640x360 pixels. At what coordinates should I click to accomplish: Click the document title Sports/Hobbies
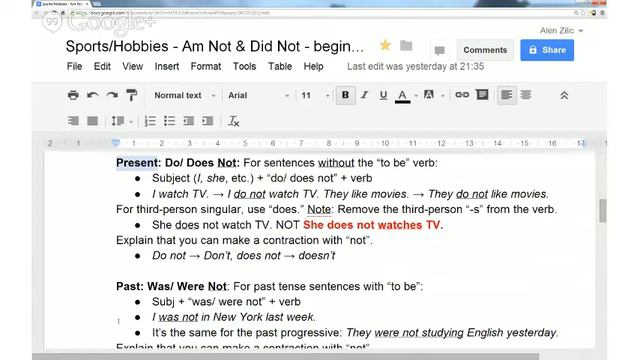tap(215, 46)
